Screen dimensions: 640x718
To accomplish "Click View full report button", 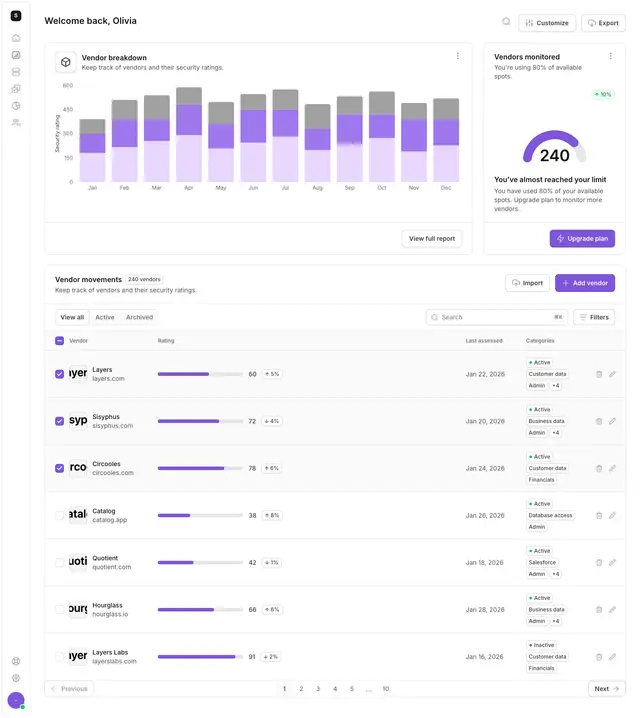I will point(432,239).
